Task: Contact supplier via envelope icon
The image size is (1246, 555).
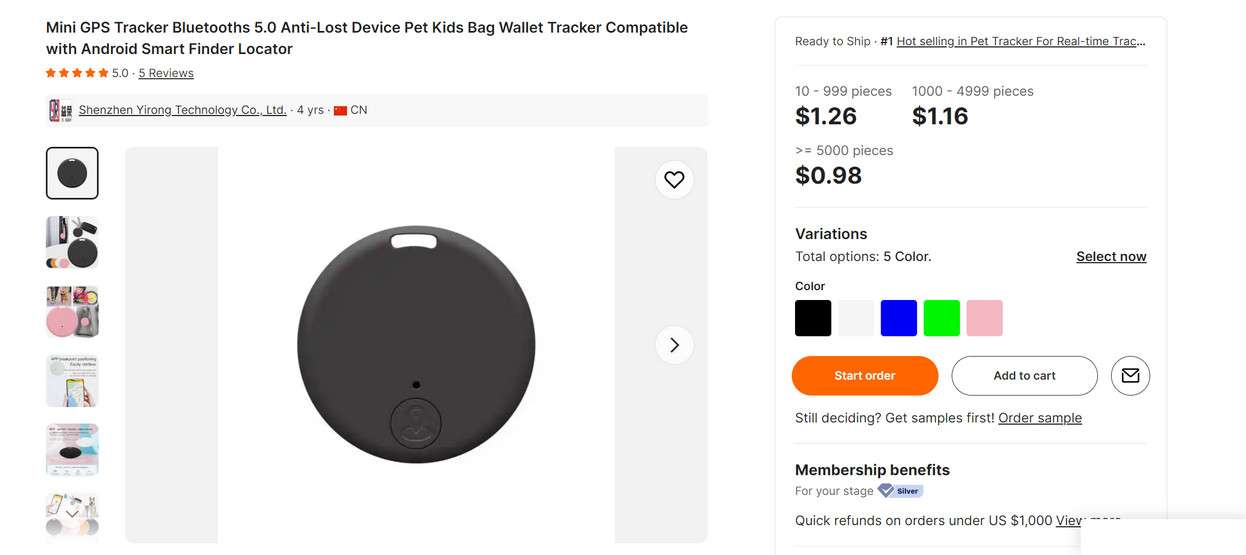Action: (x=1130, y=376)
